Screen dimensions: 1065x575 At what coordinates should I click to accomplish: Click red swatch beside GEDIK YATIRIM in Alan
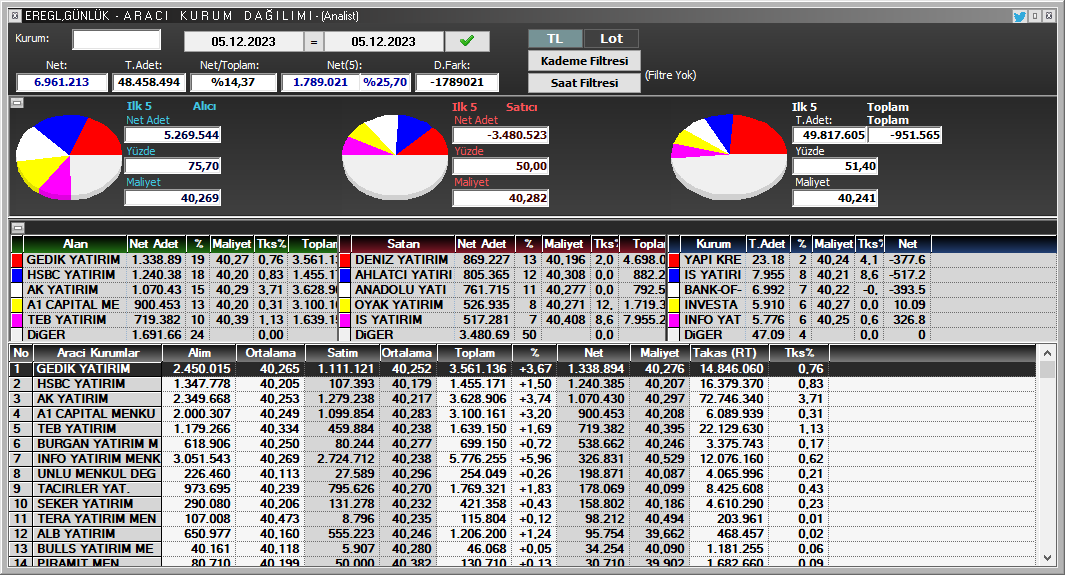[x=17, y=260]
